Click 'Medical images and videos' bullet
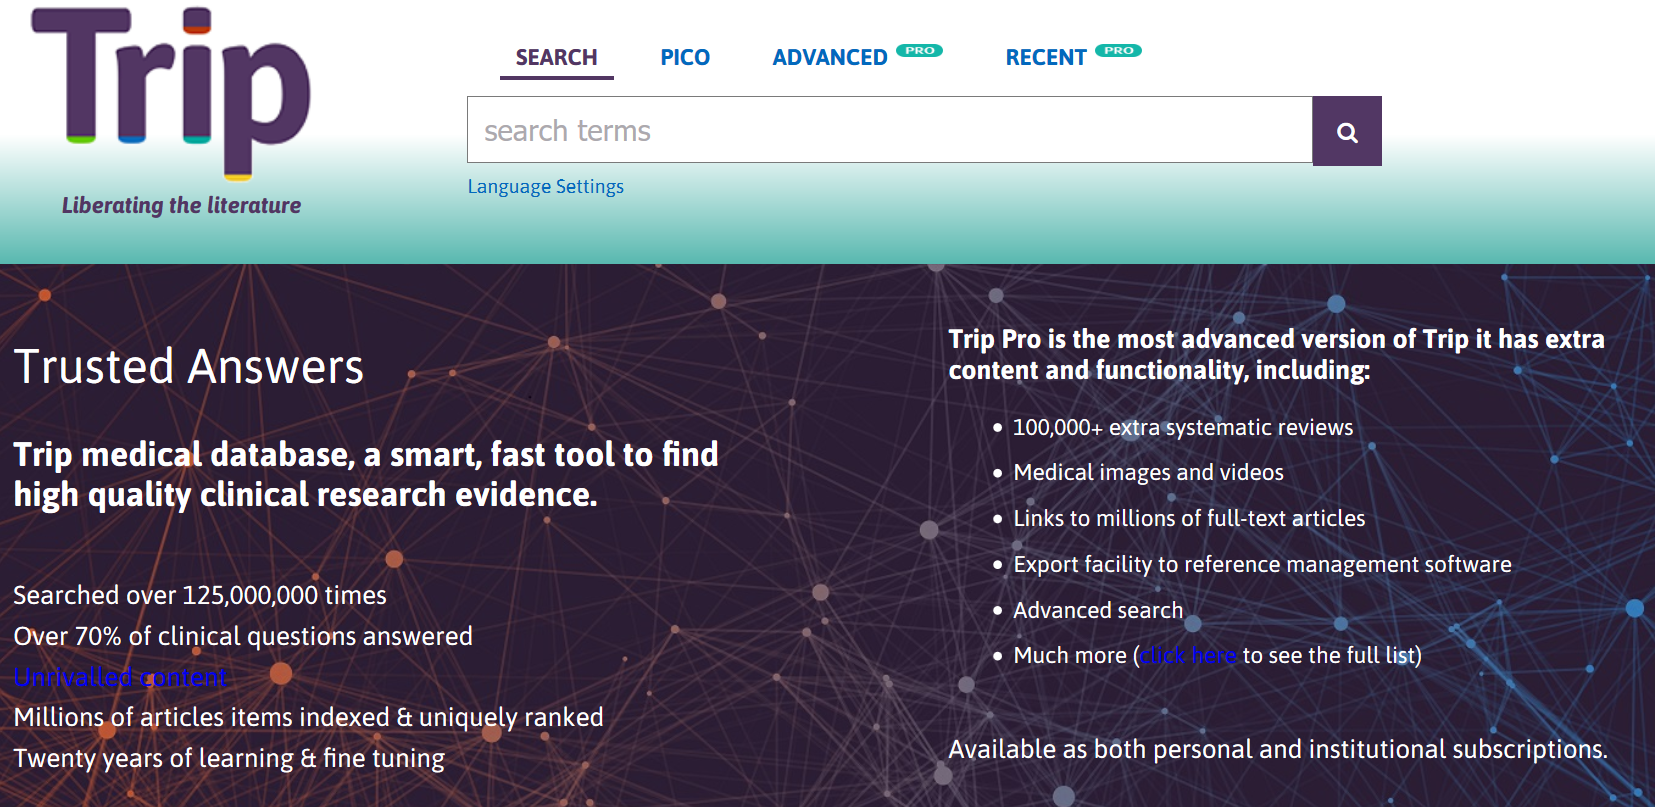 (1148, 473)
